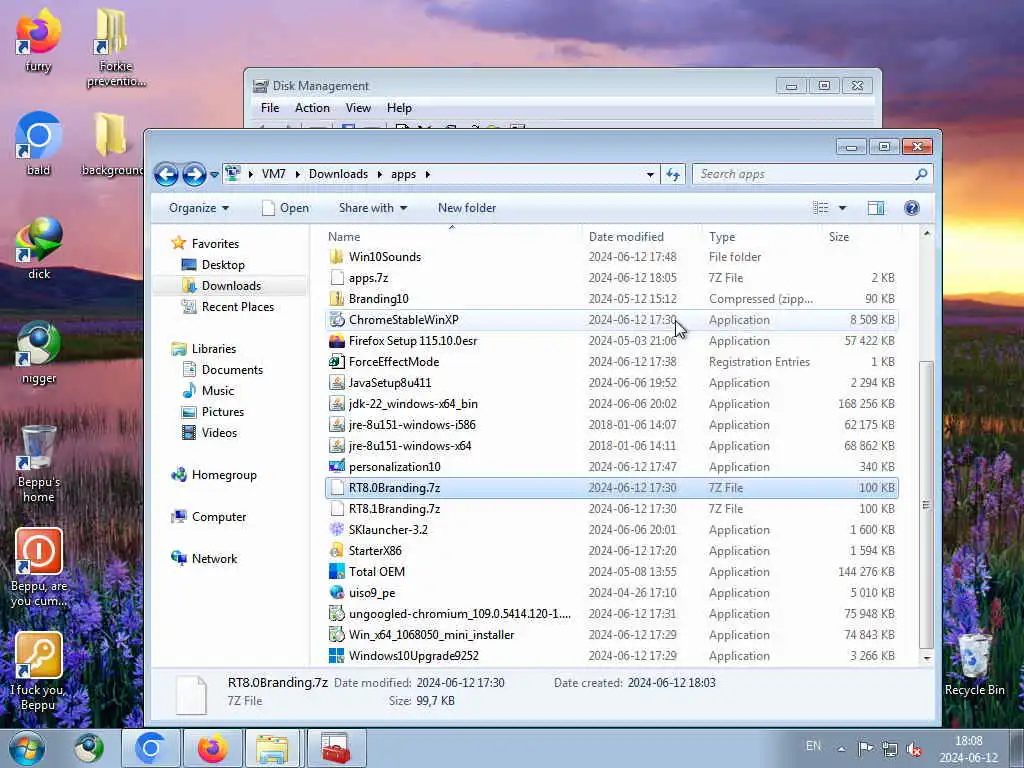Refresh the apps folder view
This screenshot has width=1024, height=768.
[x=673, y=174]
